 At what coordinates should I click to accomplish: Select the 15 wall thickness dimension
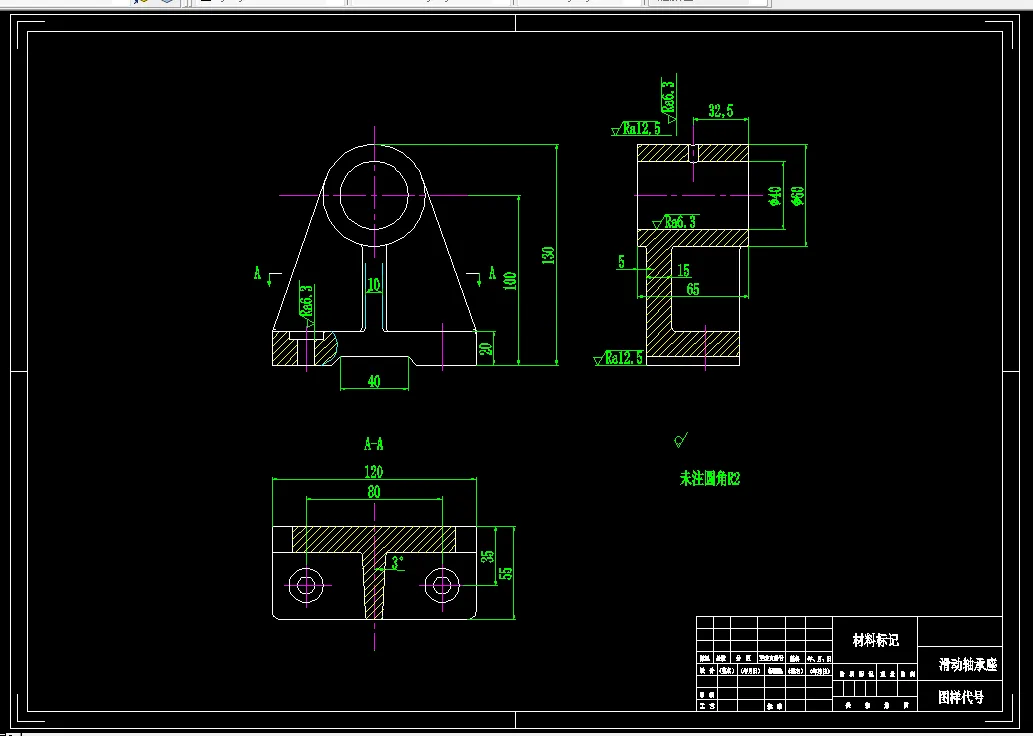pos(683,270)
